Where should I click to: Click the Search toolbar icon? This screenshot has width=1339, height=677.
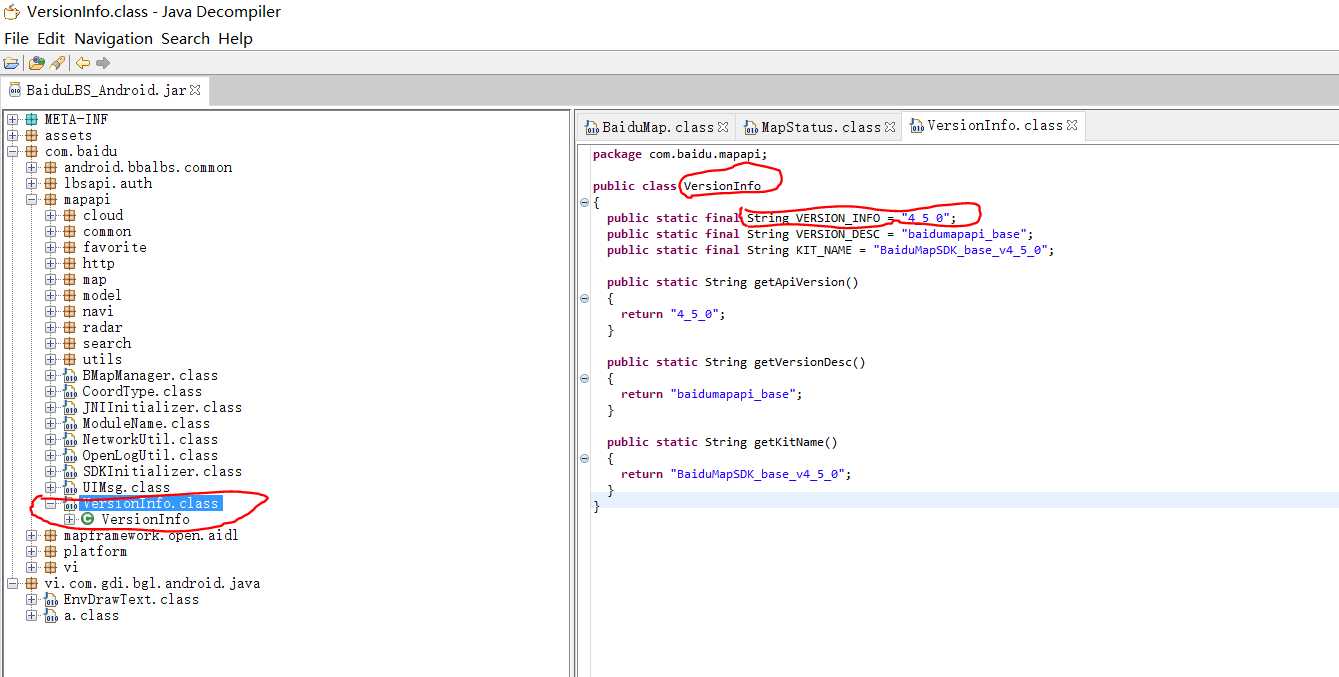tap(57, 63)
